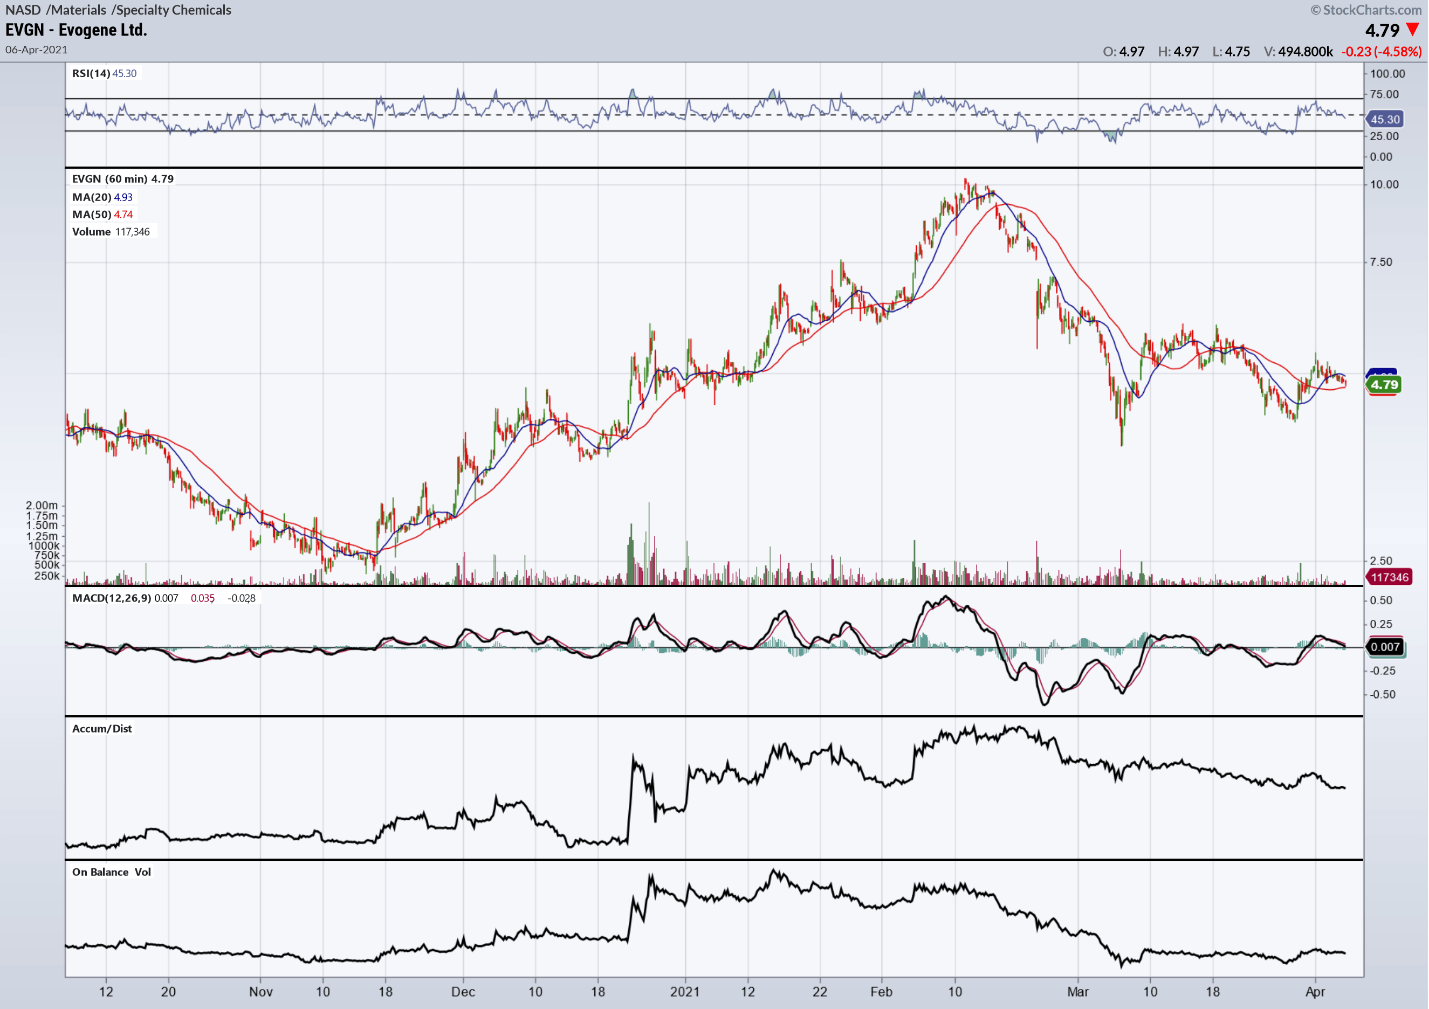Click the '-0.23 (-4.58%)' change value

click(x=1382, y=52)
